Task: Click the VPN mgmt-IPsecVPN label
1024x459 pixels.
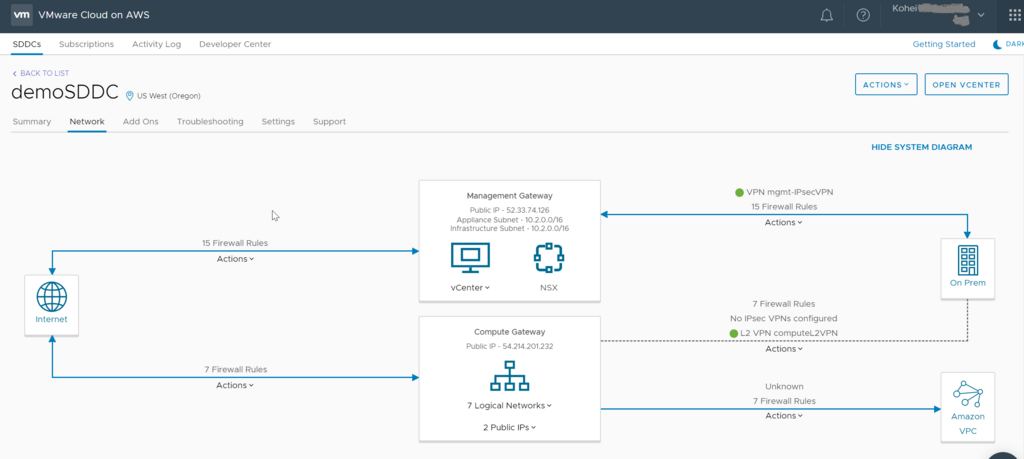Action: tap(790, 193)
